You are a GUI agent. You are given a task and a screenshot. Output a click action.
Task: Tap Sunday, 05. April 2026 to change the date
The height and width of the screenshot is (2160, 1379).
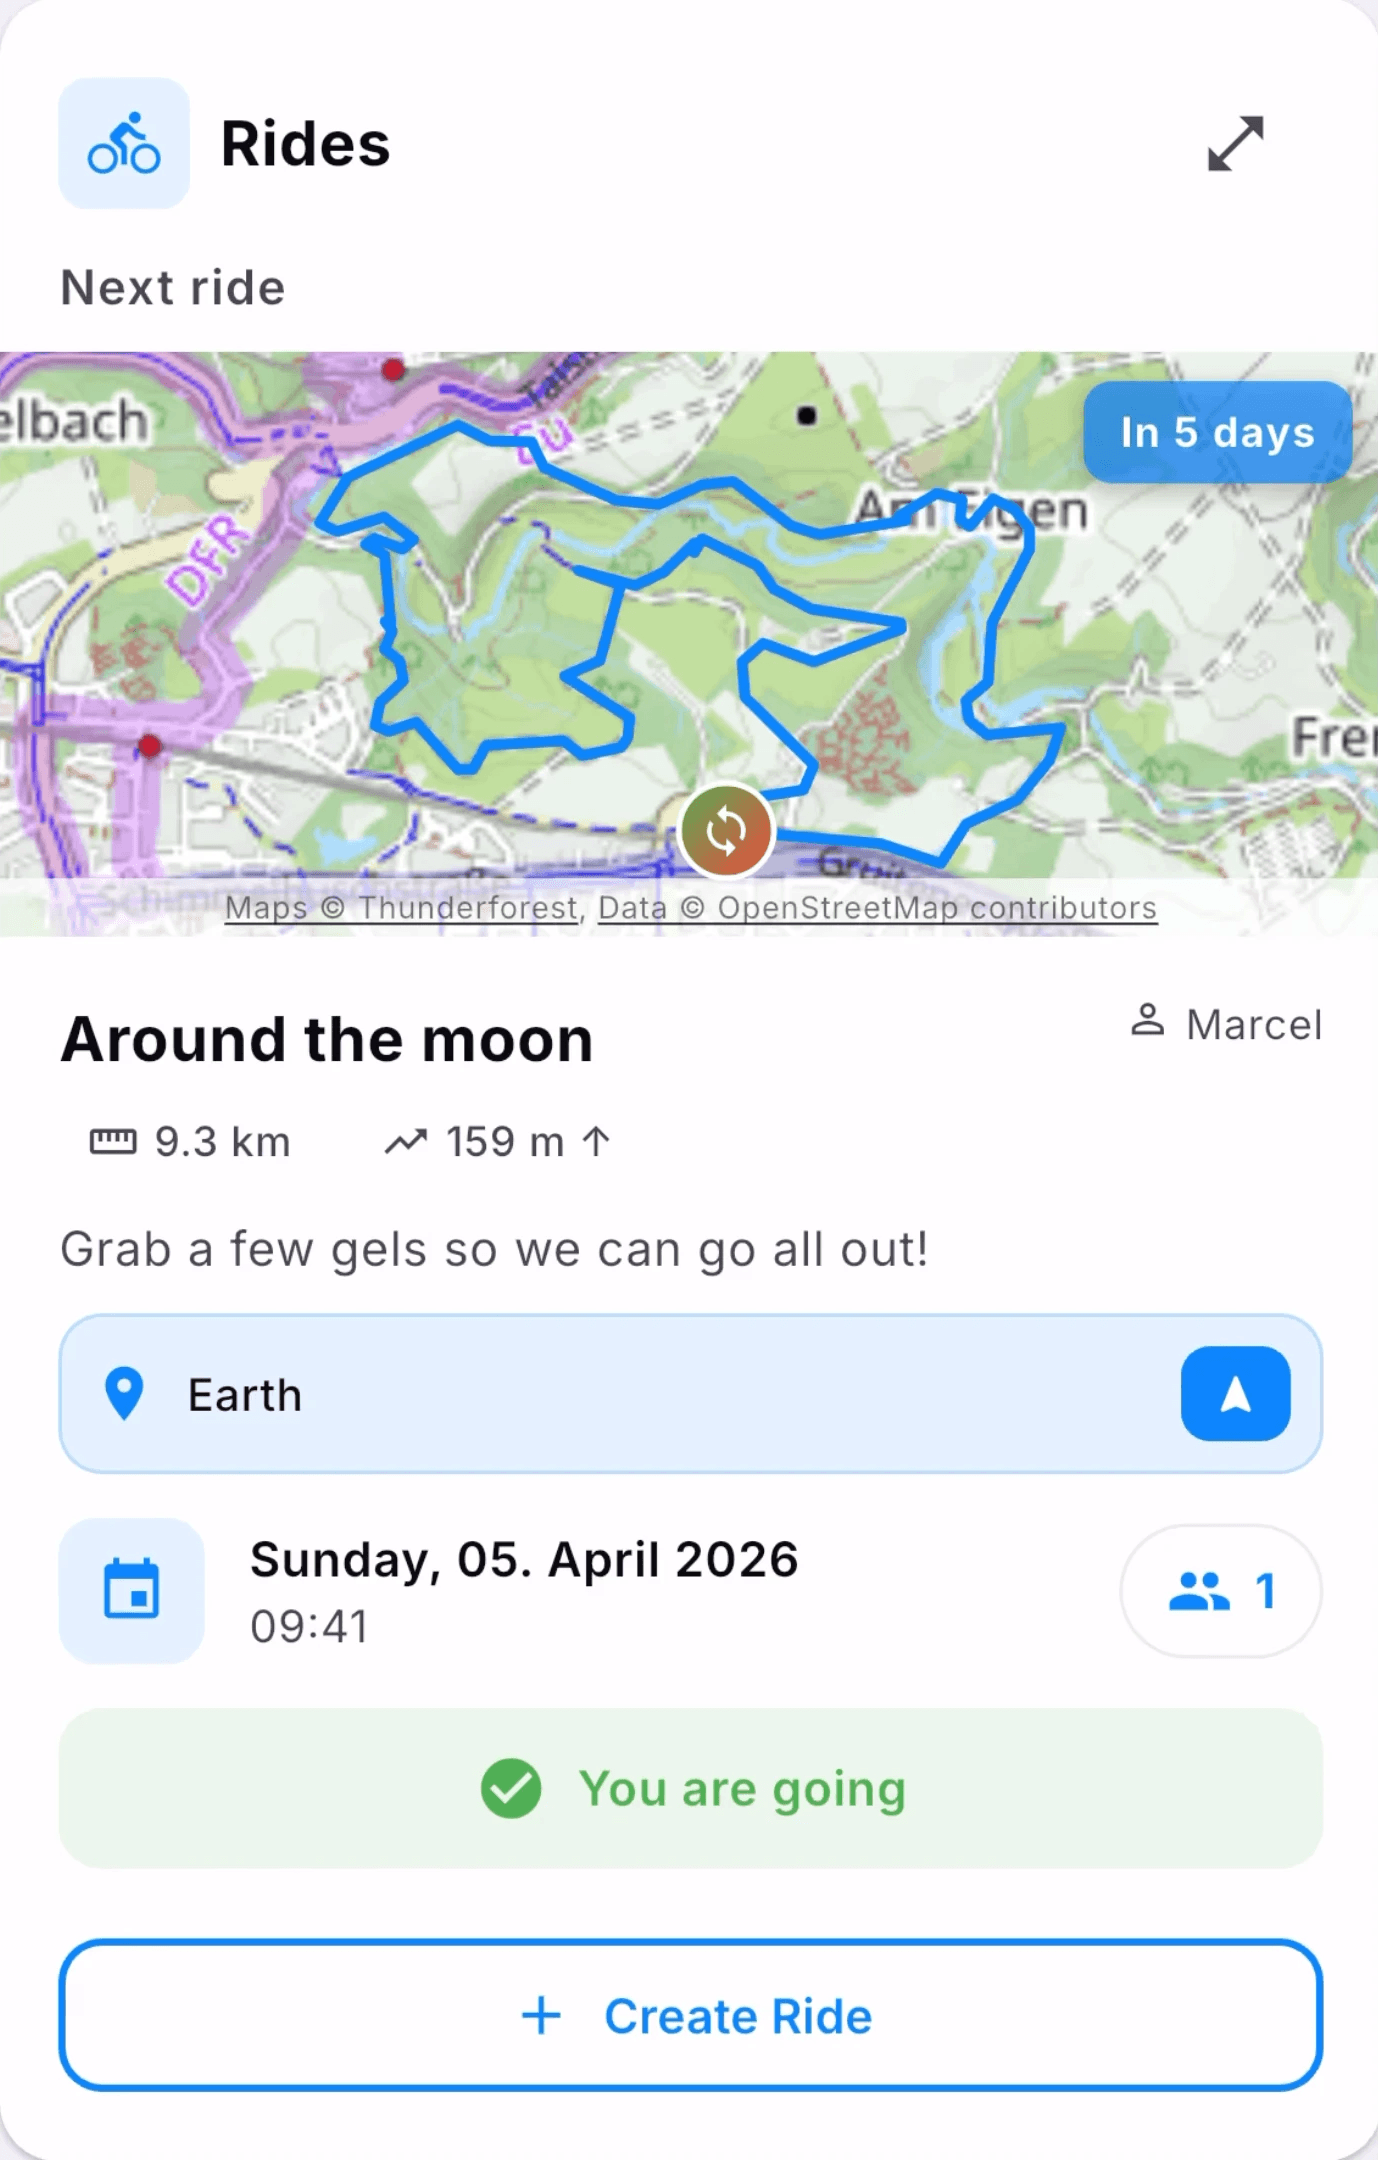(524, 1558)
